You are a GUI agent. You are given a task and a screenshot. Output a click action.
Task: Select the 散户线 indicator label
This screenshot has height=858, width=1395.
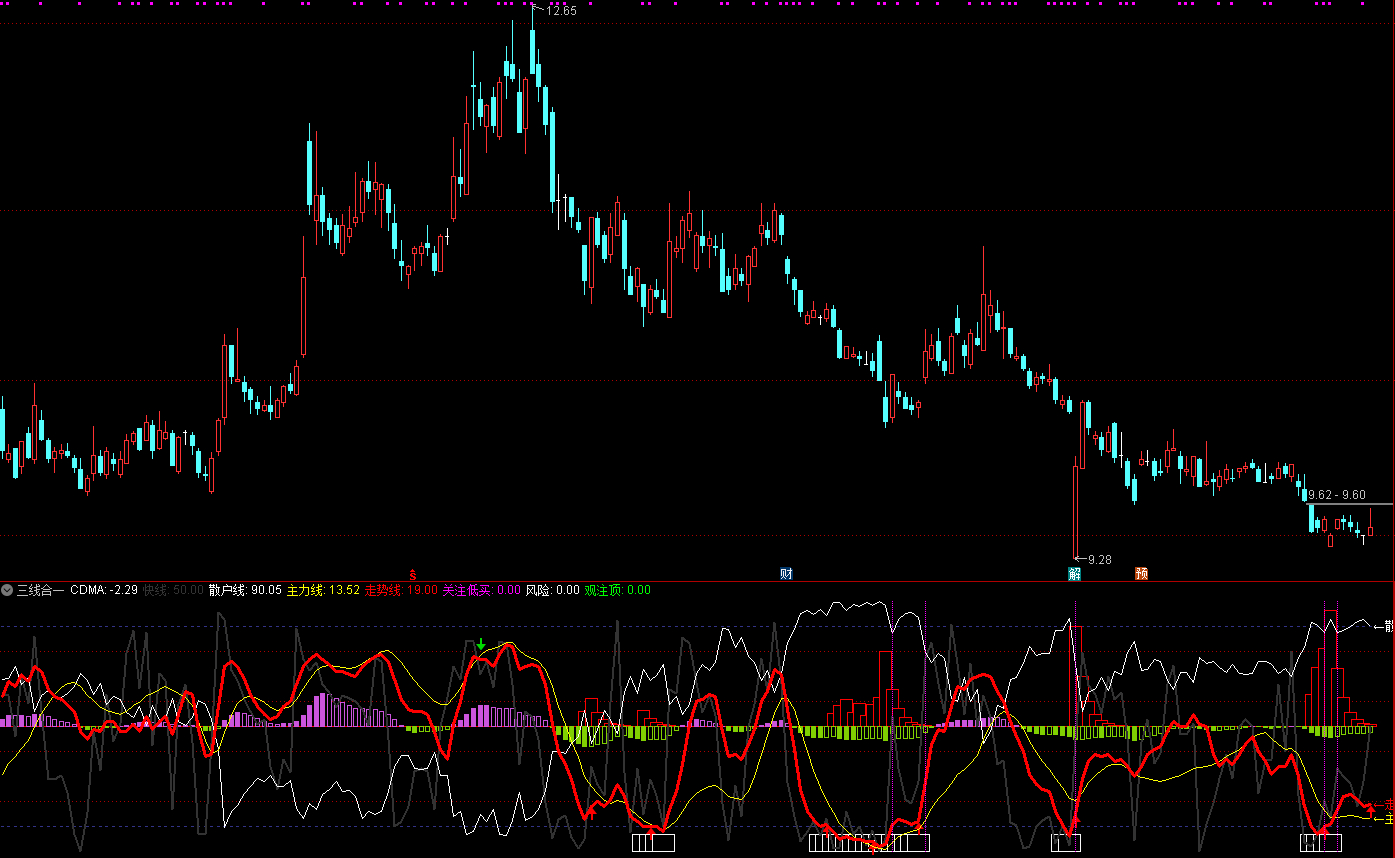tap(245, 590)
